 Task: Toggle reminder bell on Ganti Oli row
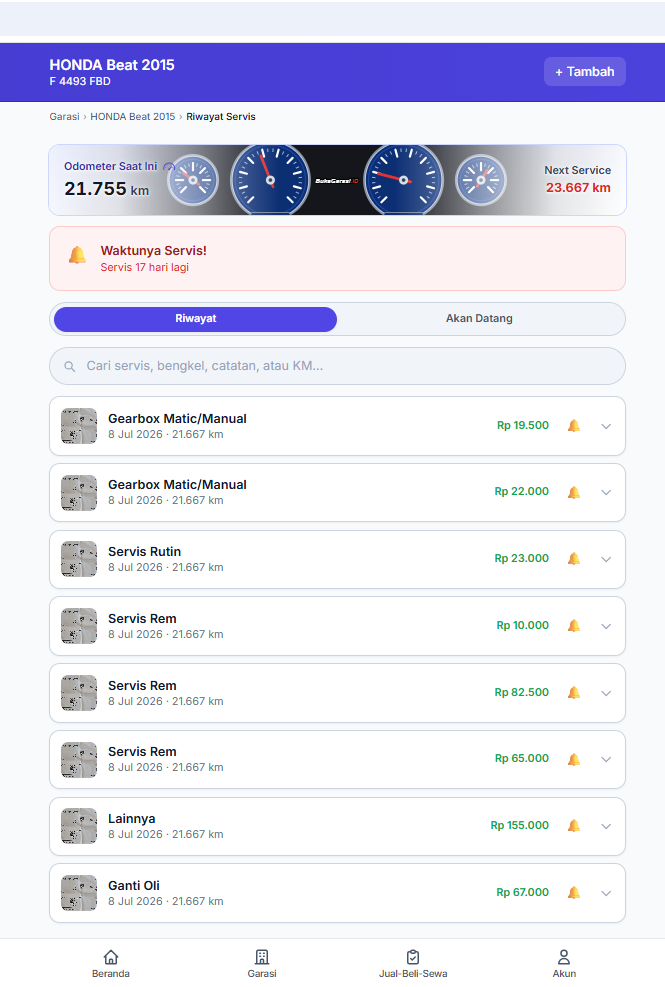(x=574, y=893)
